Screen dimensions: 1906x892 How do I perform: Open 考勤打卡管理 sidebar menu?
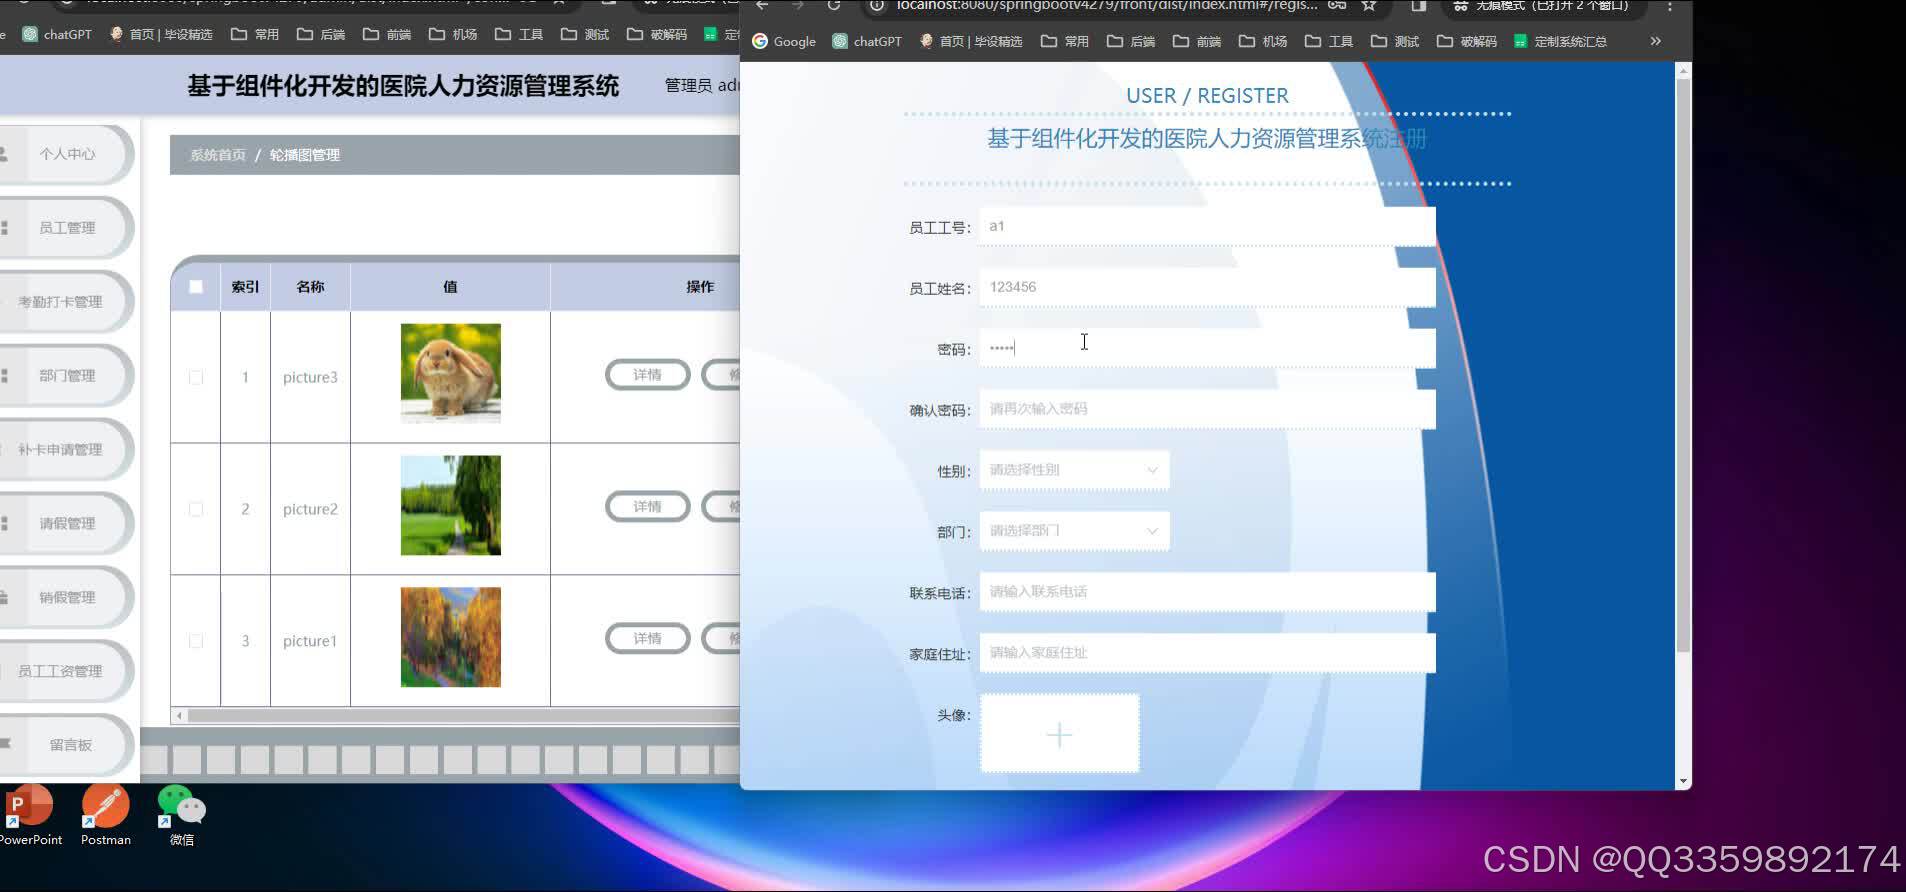65,302
